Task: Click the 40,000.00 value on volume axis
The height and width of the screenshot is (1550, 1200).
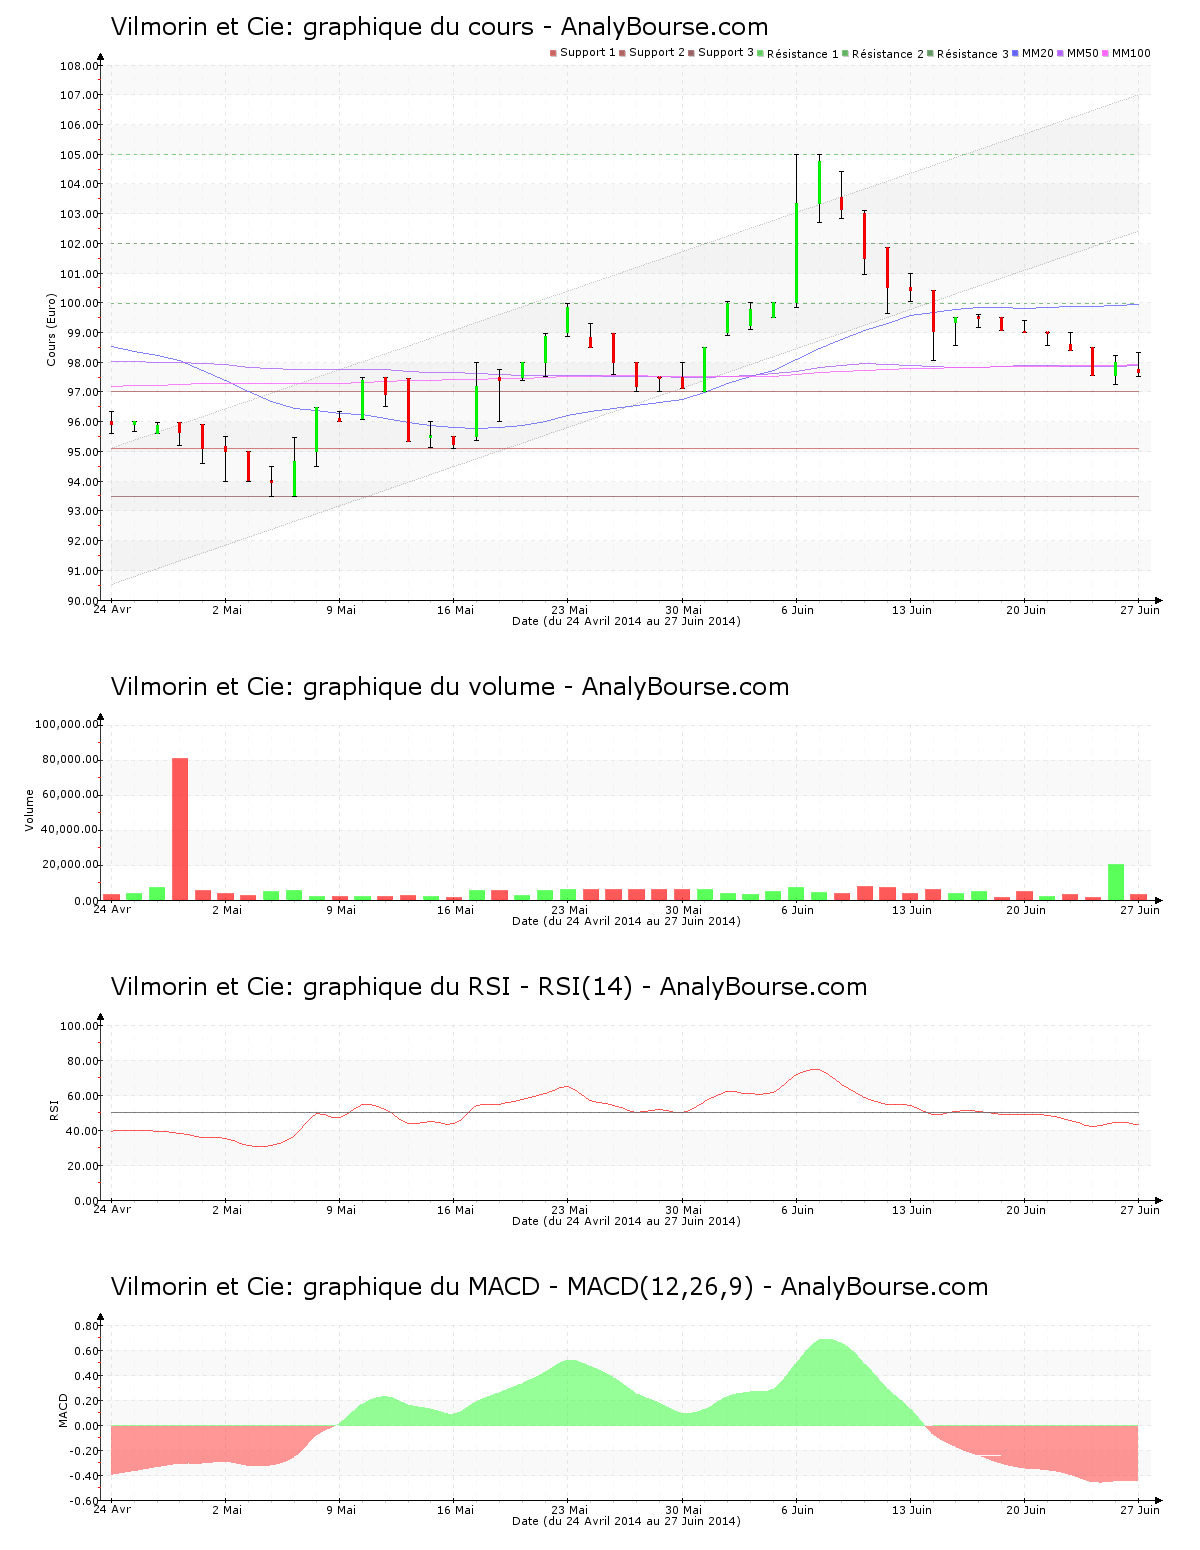Action: (69, 830)
